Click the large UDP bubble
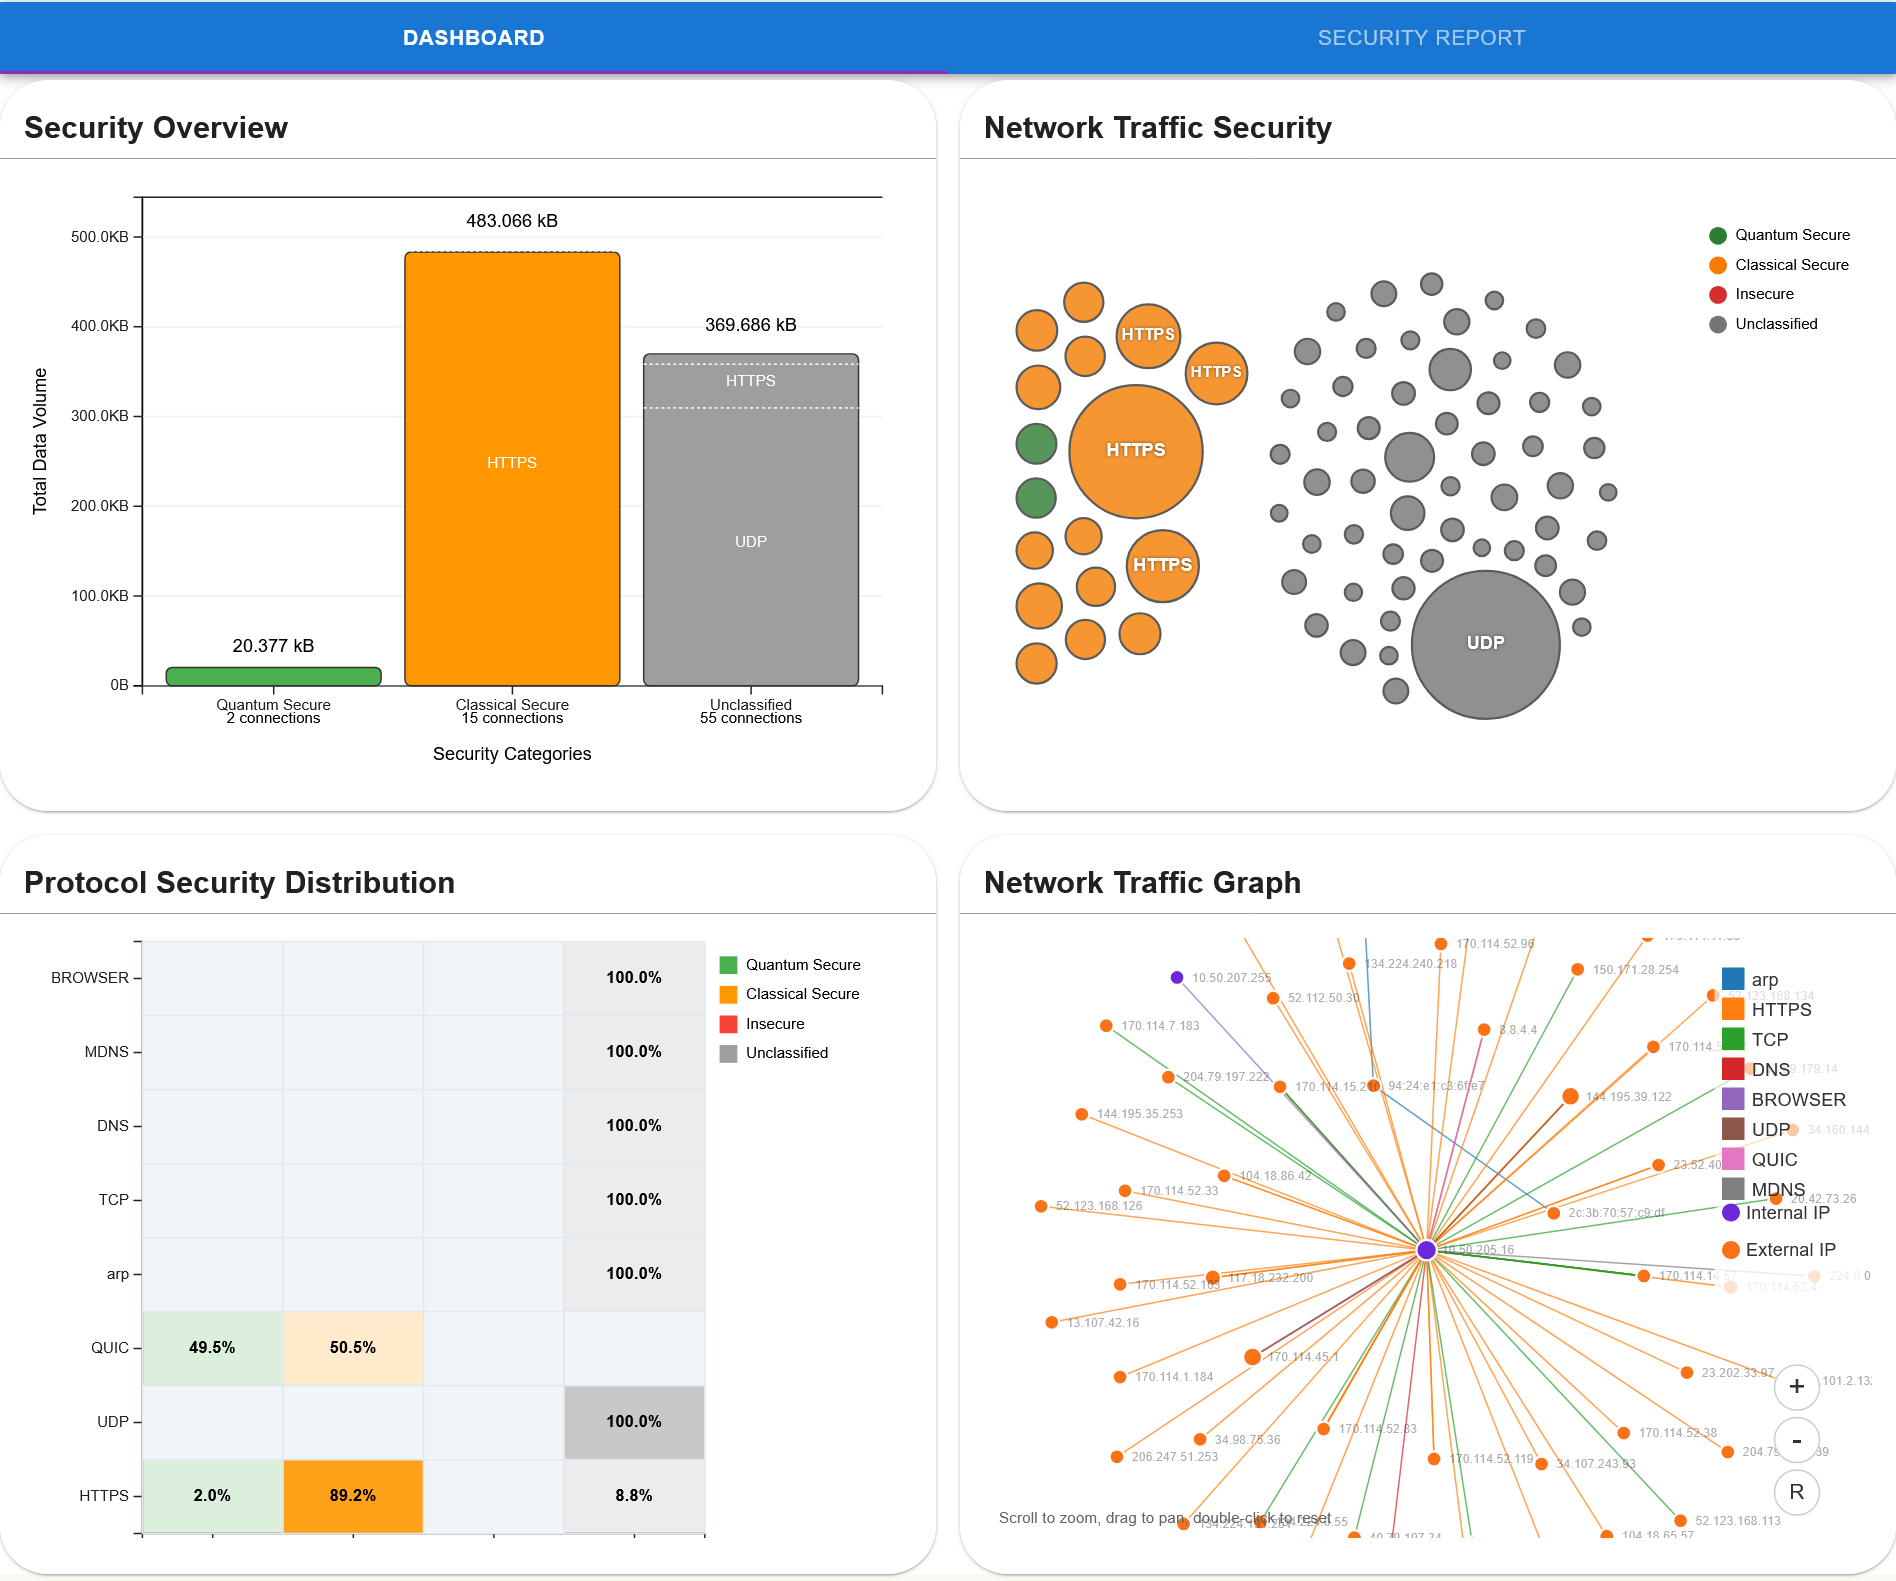Screen dimensions: 1896x1581 (1485, 644)
